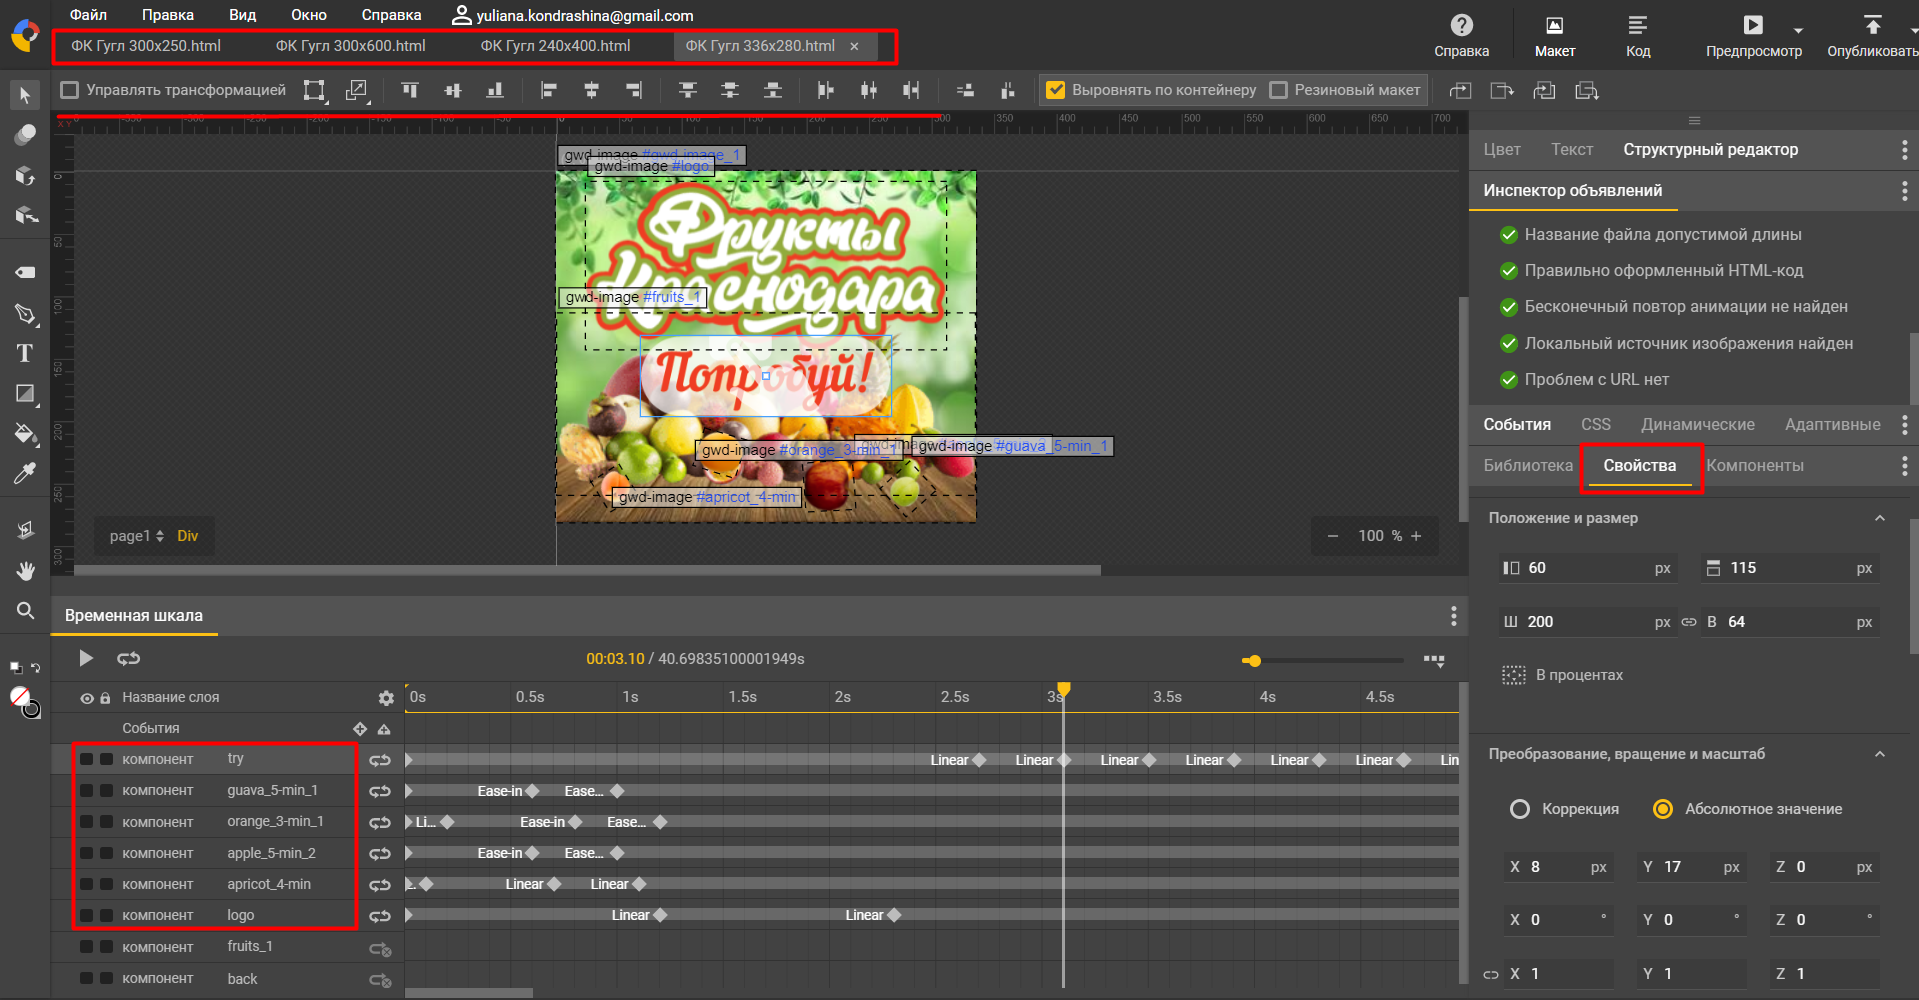Click the width field showing 200

tap(1586, 622)
